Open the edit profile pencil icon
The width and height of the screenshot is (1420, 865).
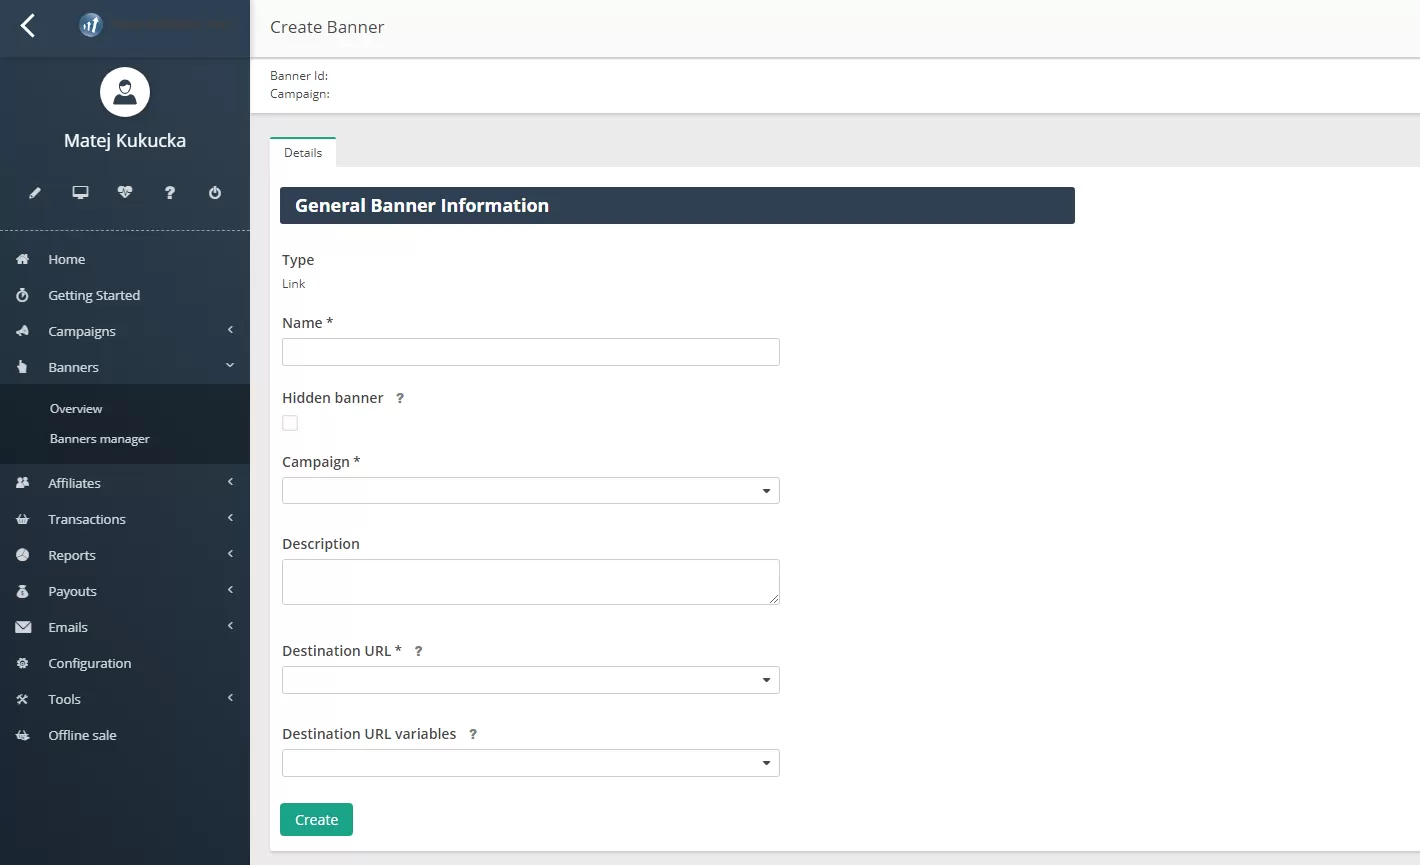point(34,192)
